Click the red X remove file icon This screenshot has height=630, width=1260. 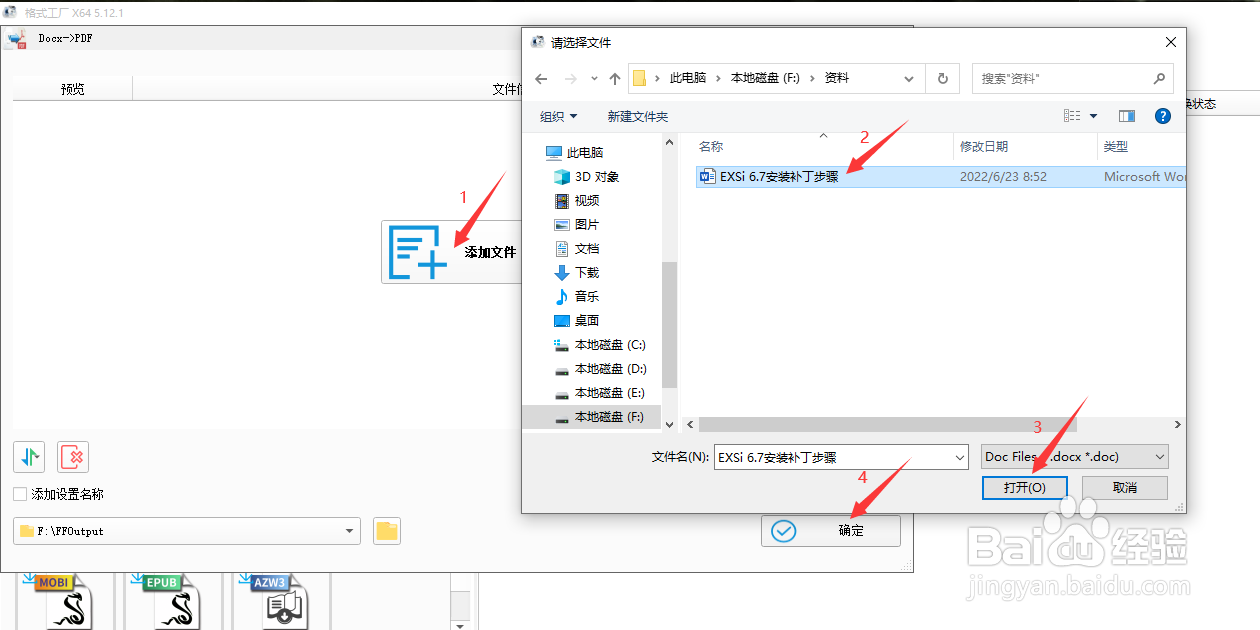[x=72, y=457]
